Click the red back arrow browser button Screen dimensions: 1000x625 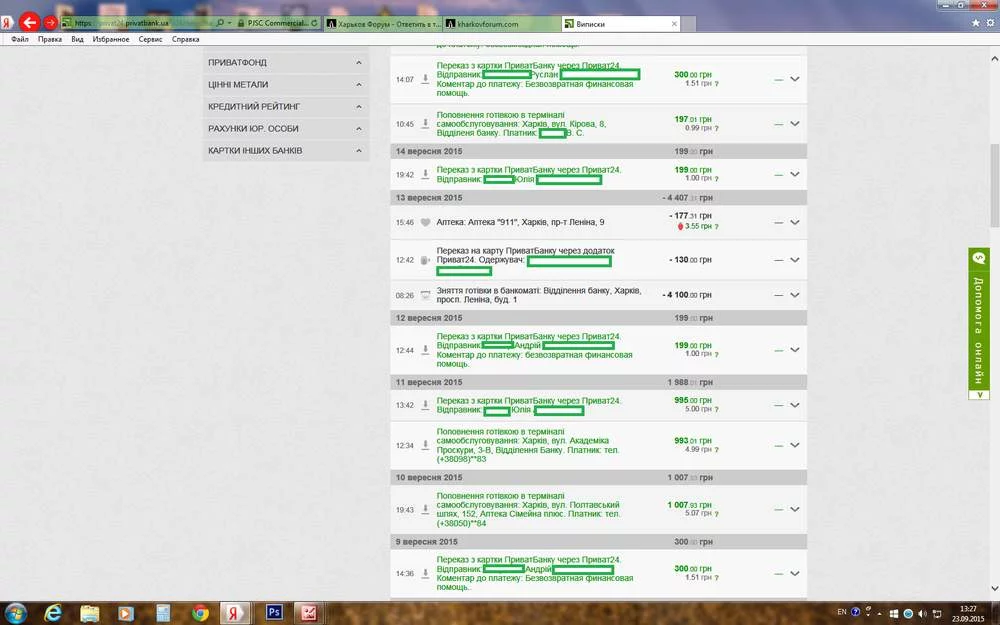[29, 22]
